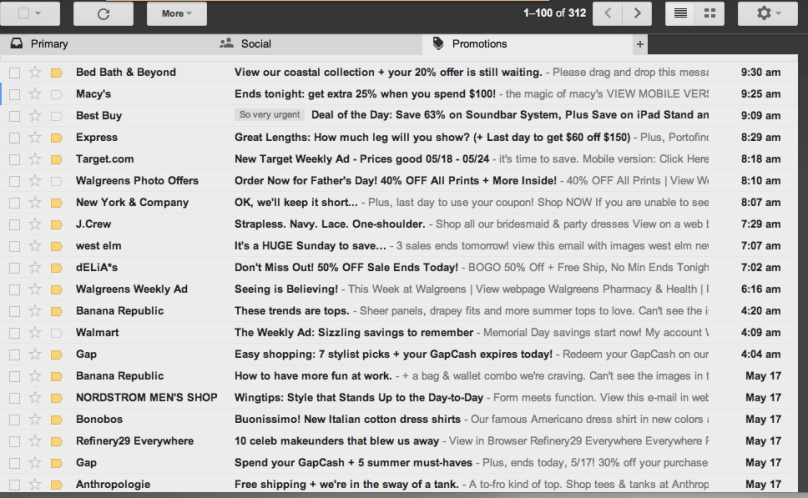Select the Best Buy email checkbox
Image resolution: width=808 pixels, height=498 pixels.
14,116
